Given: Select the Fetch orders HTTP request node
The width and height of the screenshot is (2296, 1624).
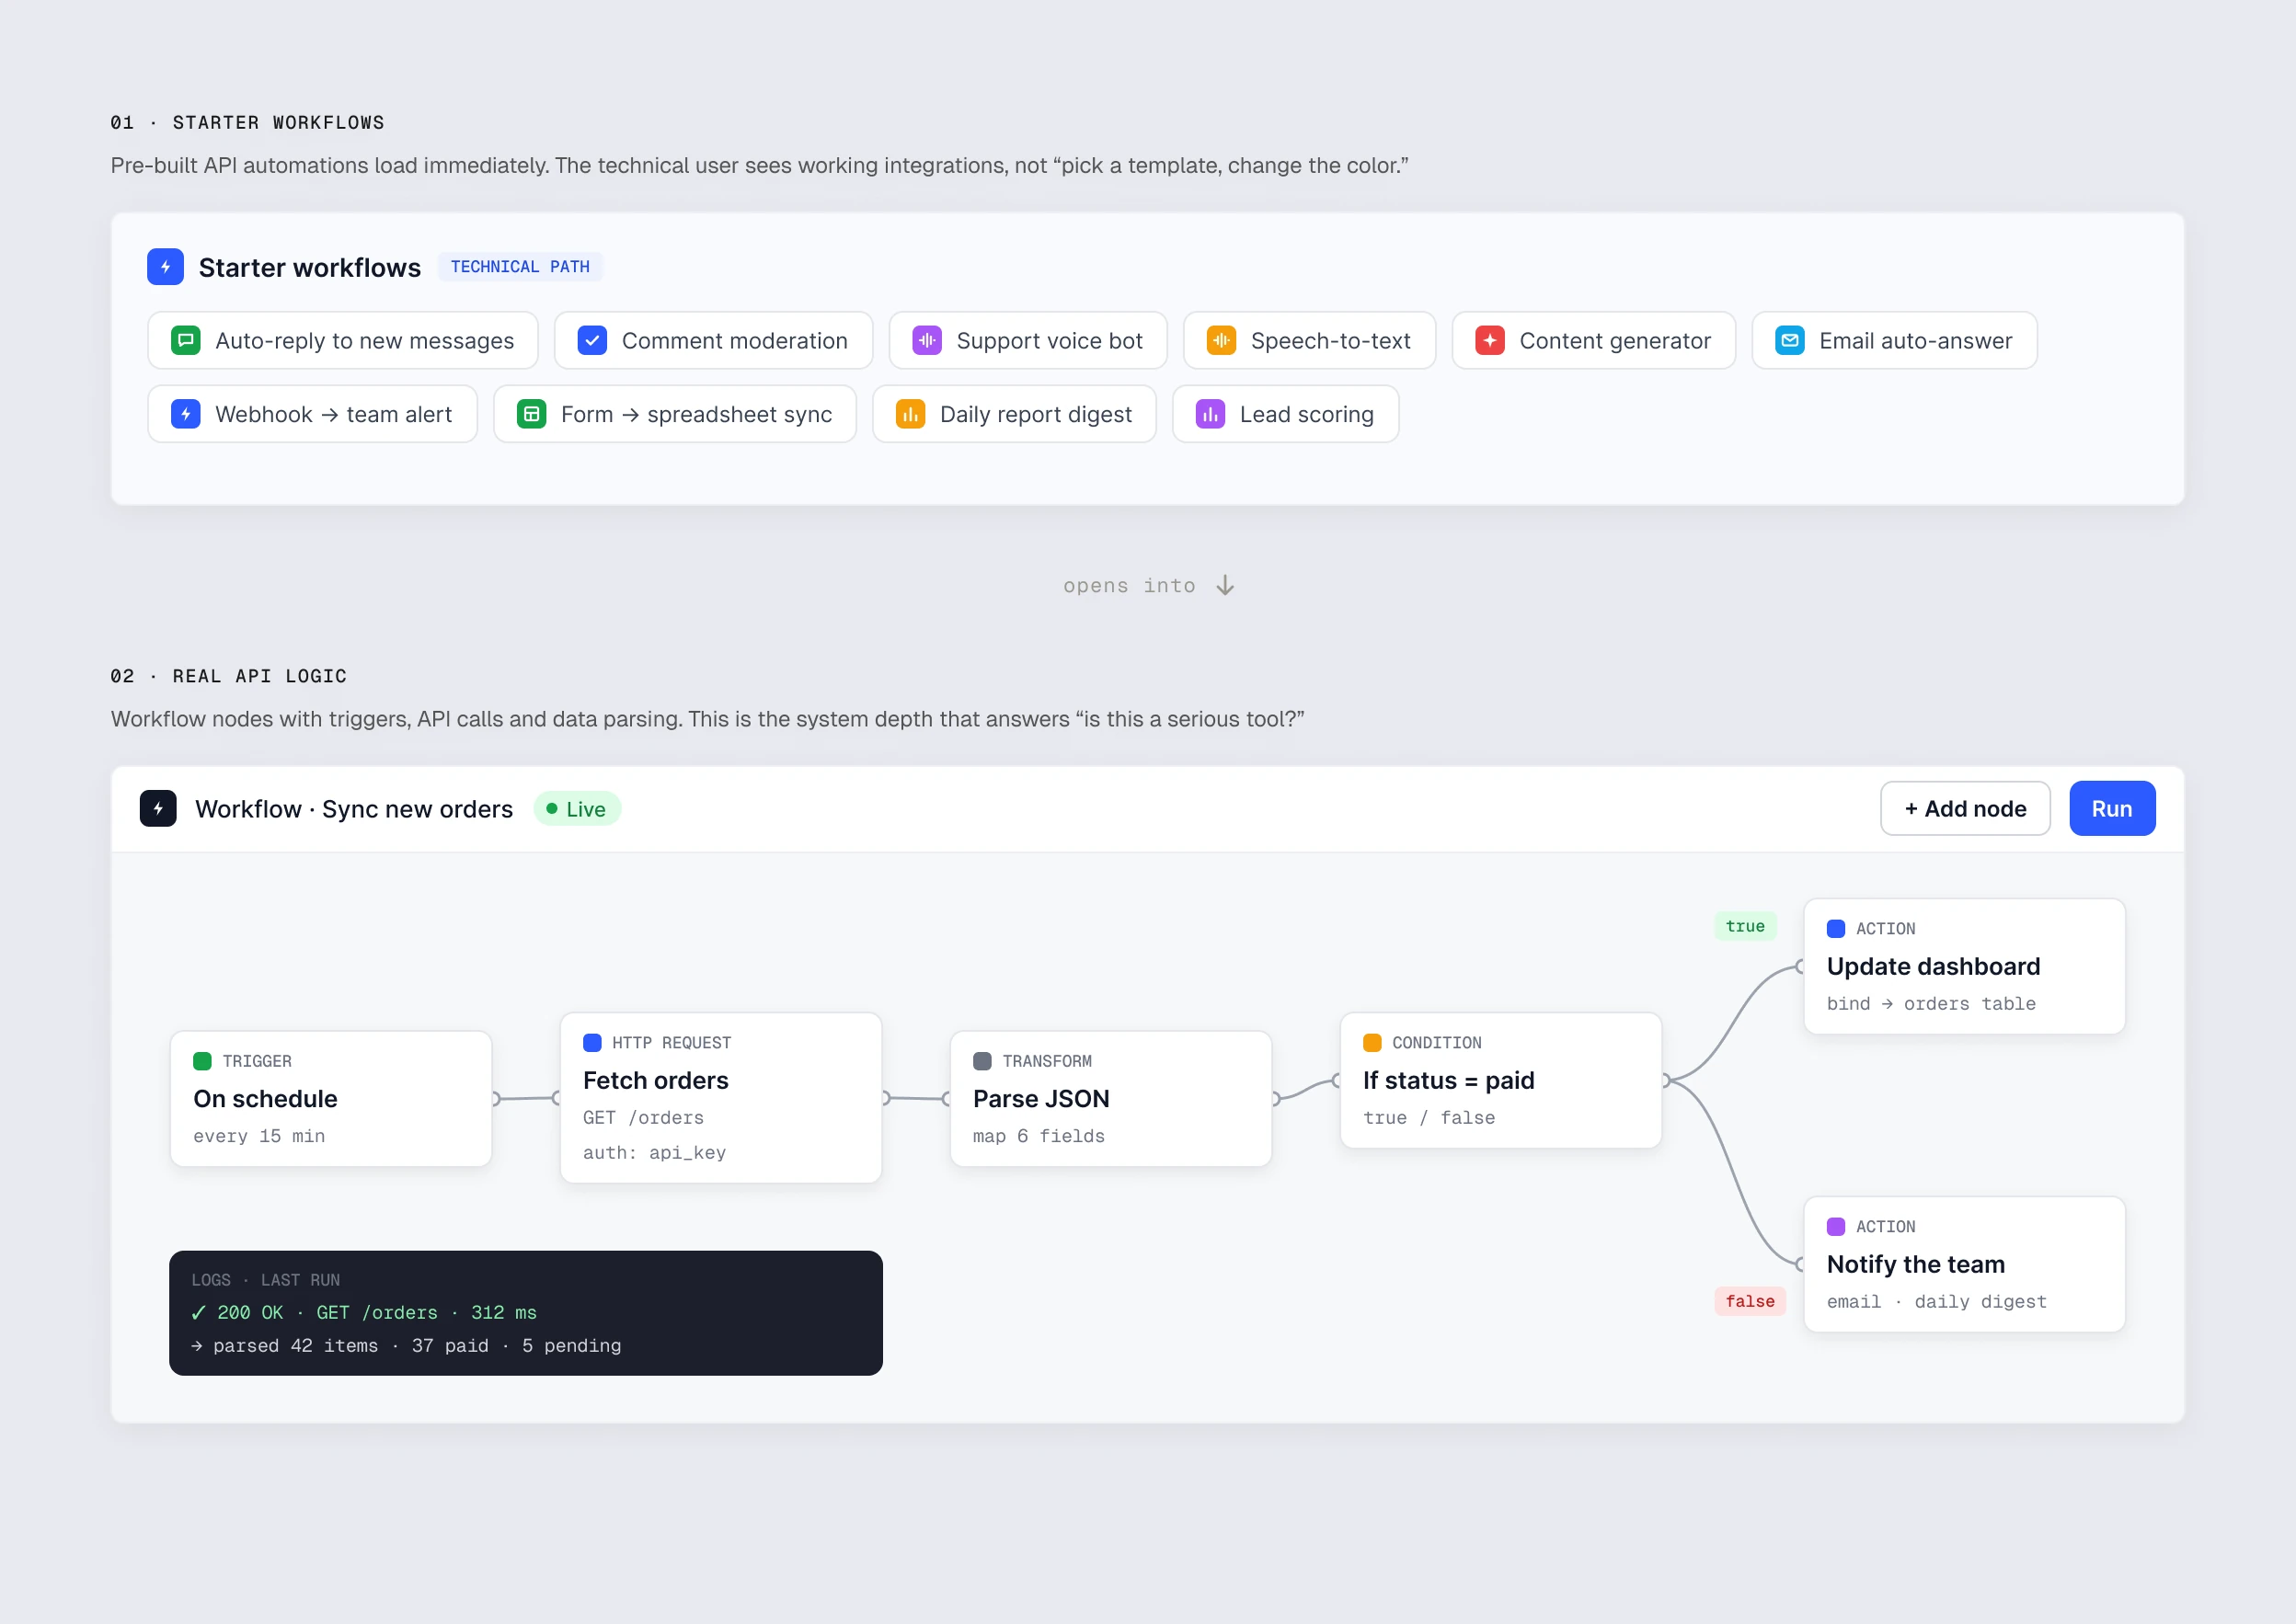Looking at the screenshot, I should [x=721, y=1098].
